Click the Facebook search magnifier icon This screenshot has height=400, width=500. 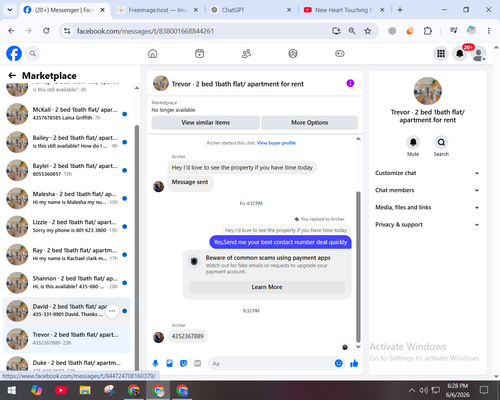pyautogui.click(x=33, y=53)
